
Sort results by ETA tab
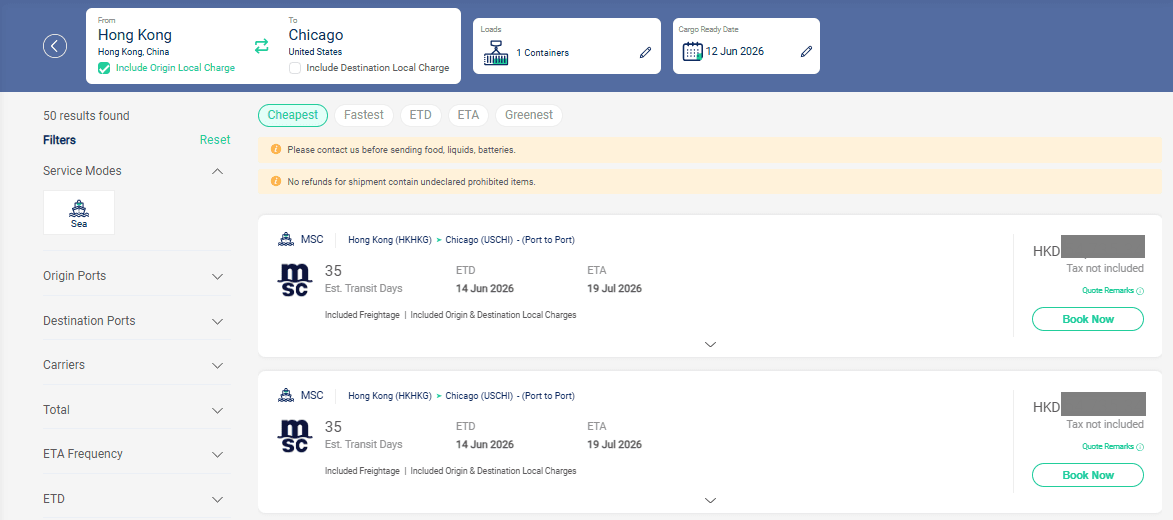[468, 115]
